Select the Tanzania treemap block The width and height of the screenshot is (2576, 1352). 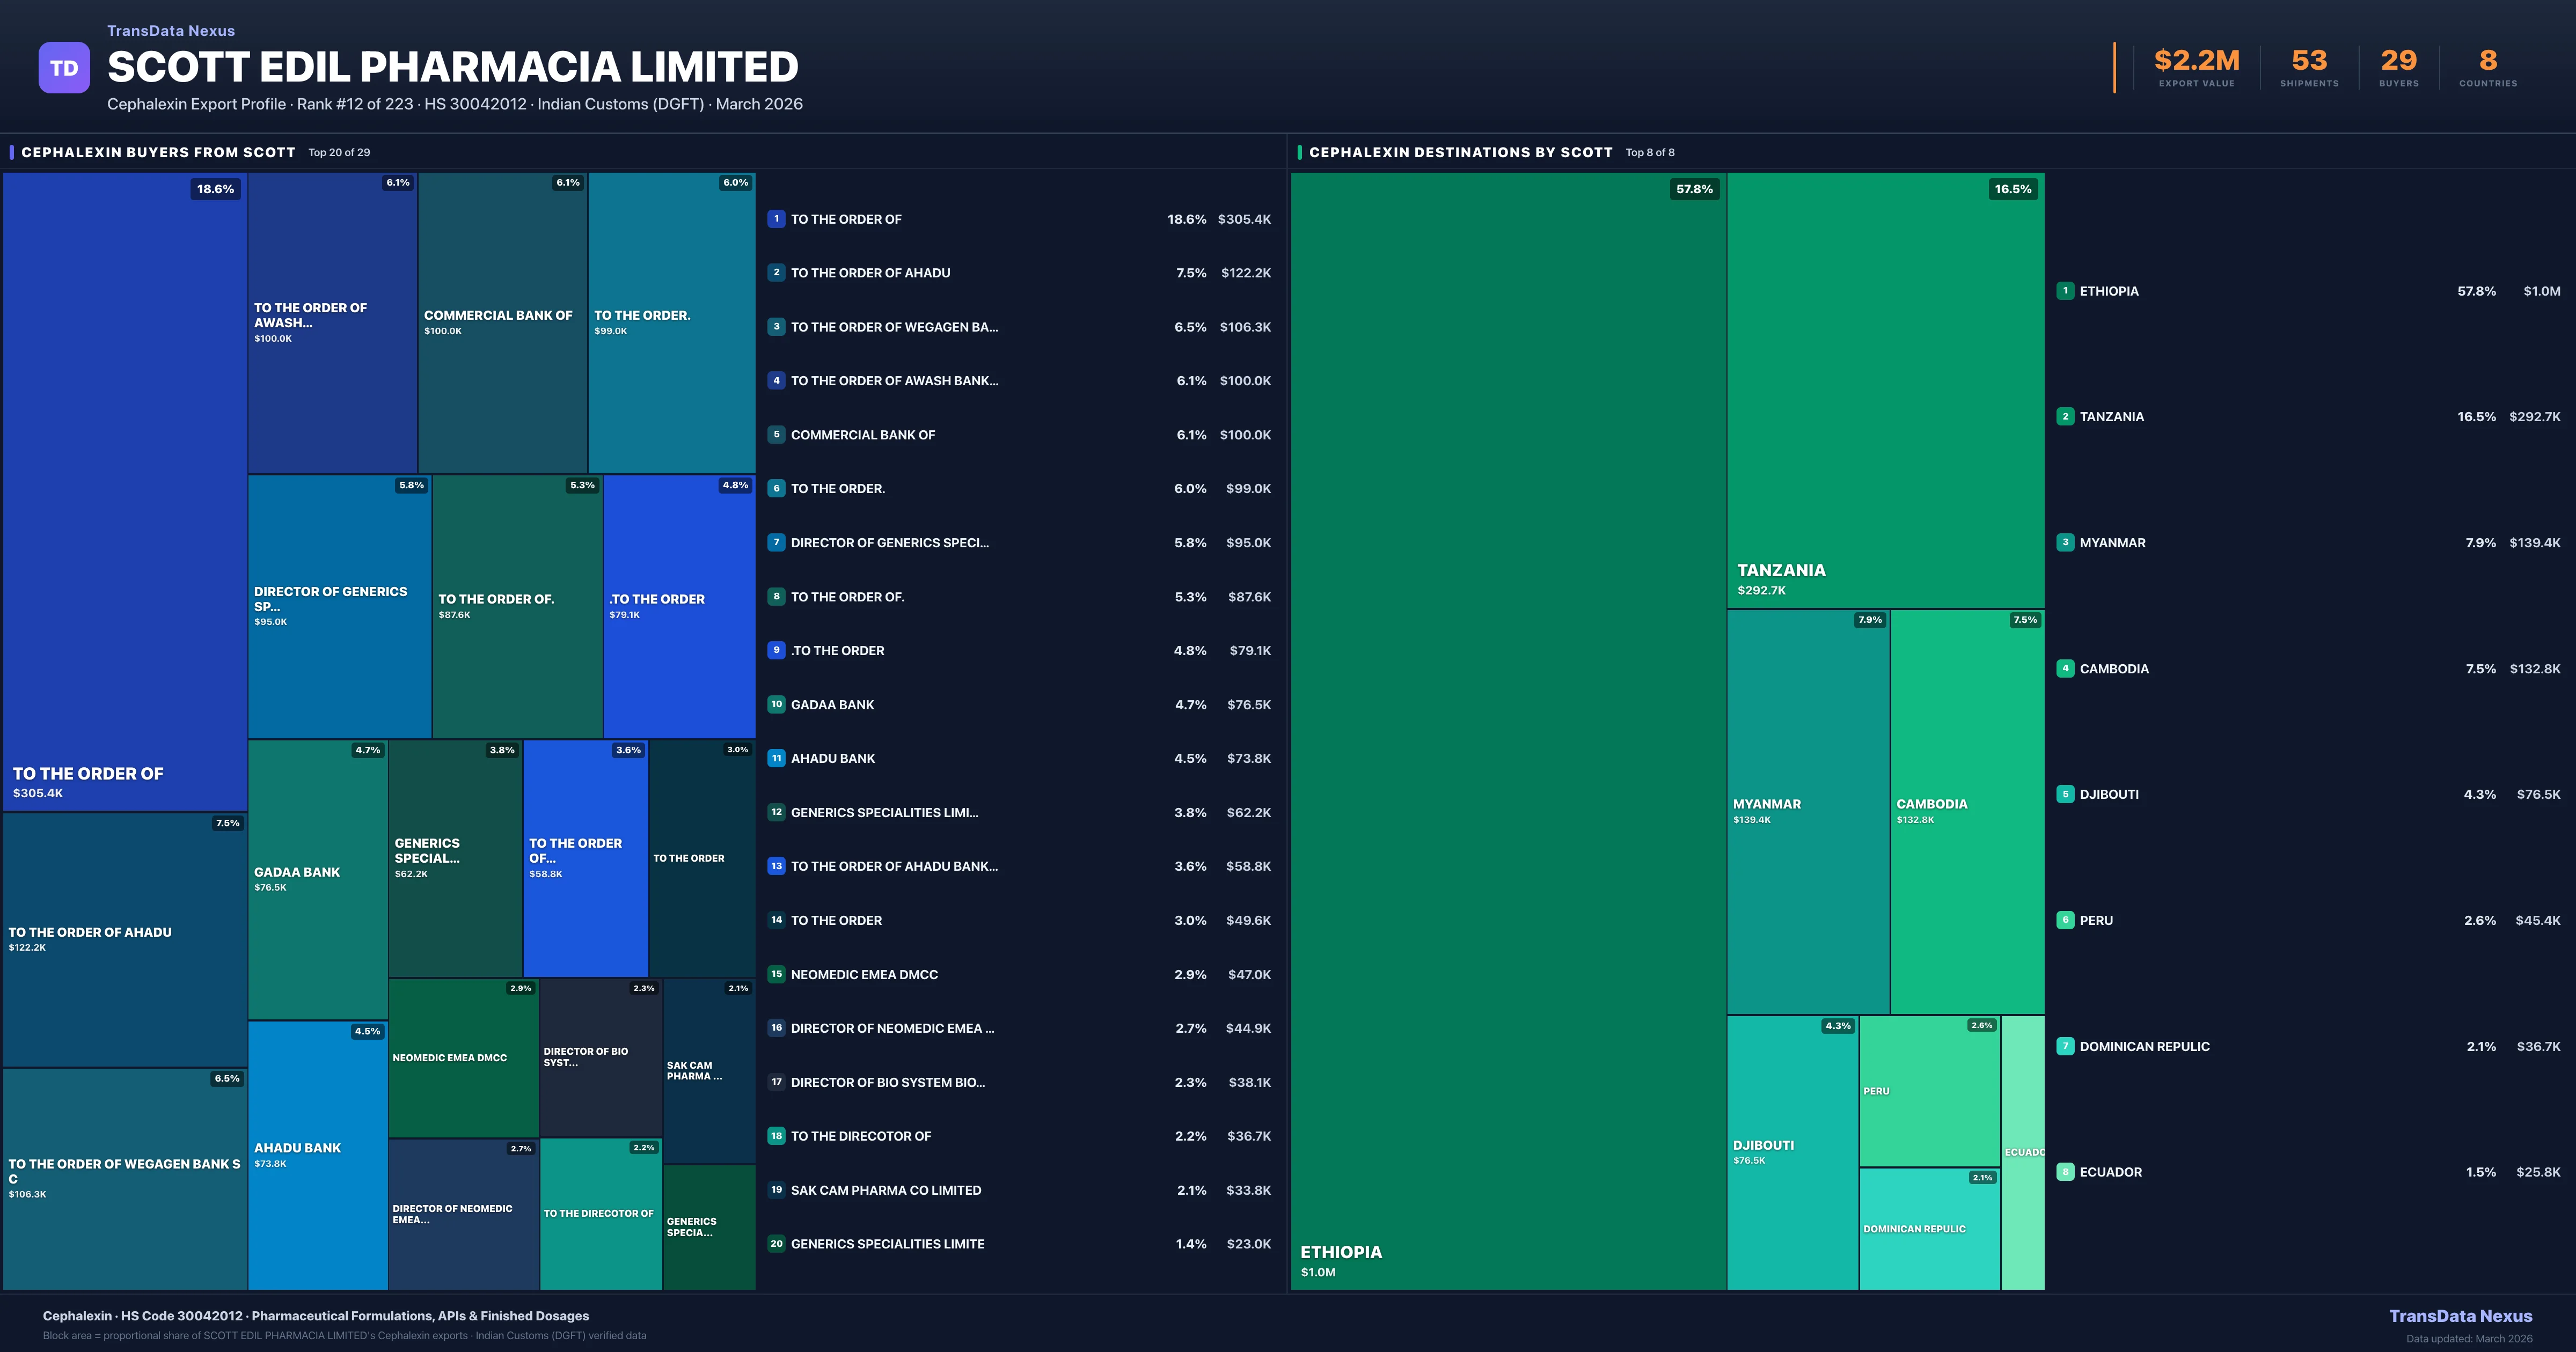tap(1885, 390)
